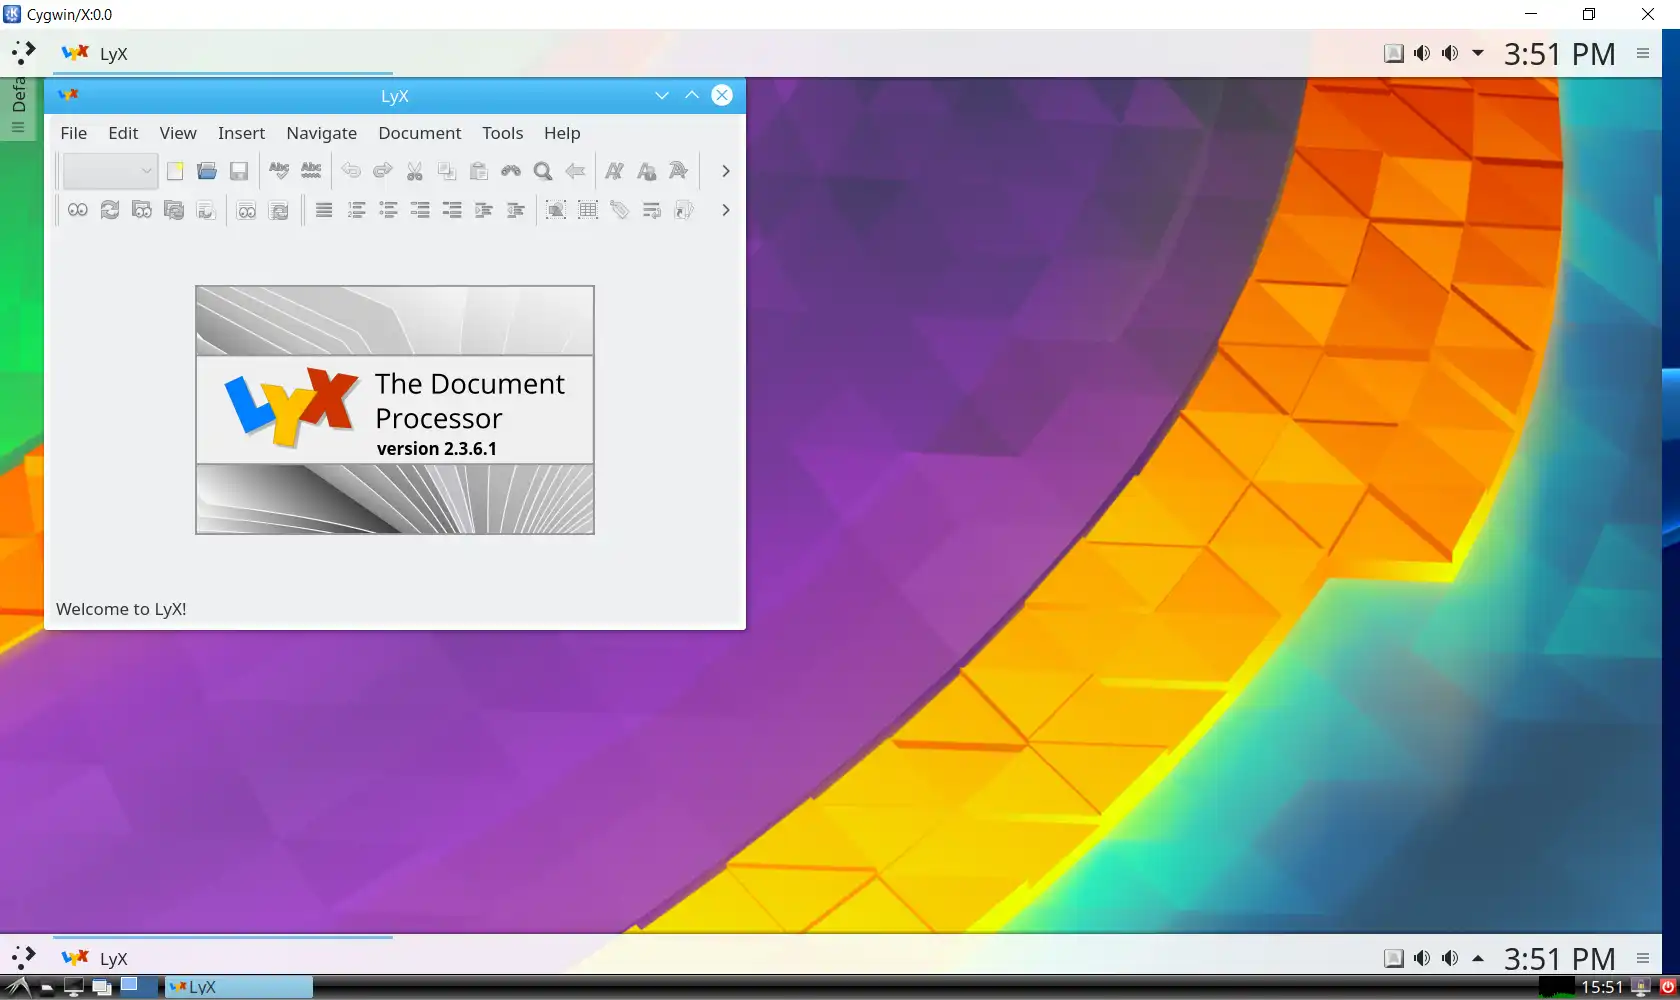Click the Update master document icon
The width and height of the screenshot is (1680, 1000).
pos(174,210)
